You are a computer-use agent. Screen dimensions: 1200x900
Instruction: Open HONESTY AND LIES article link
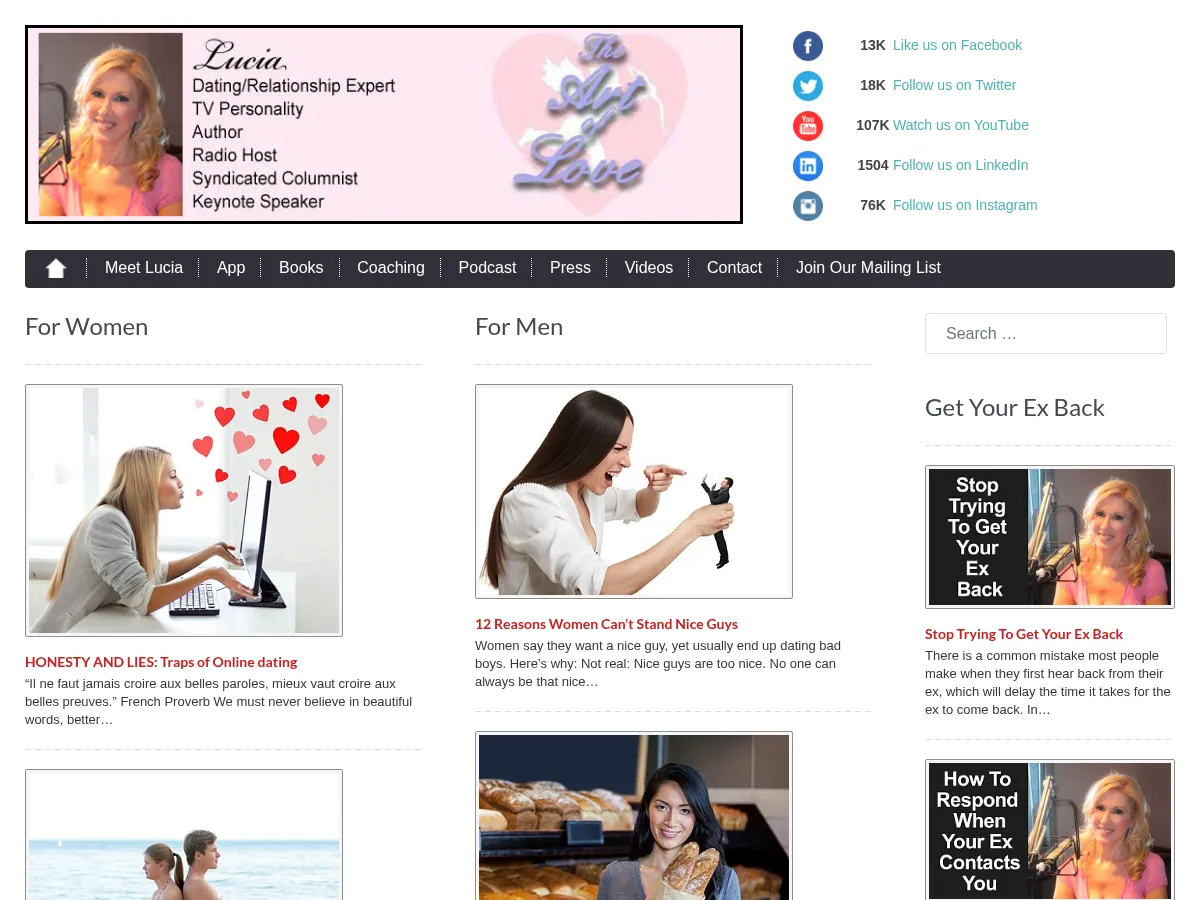click(161, 662)
